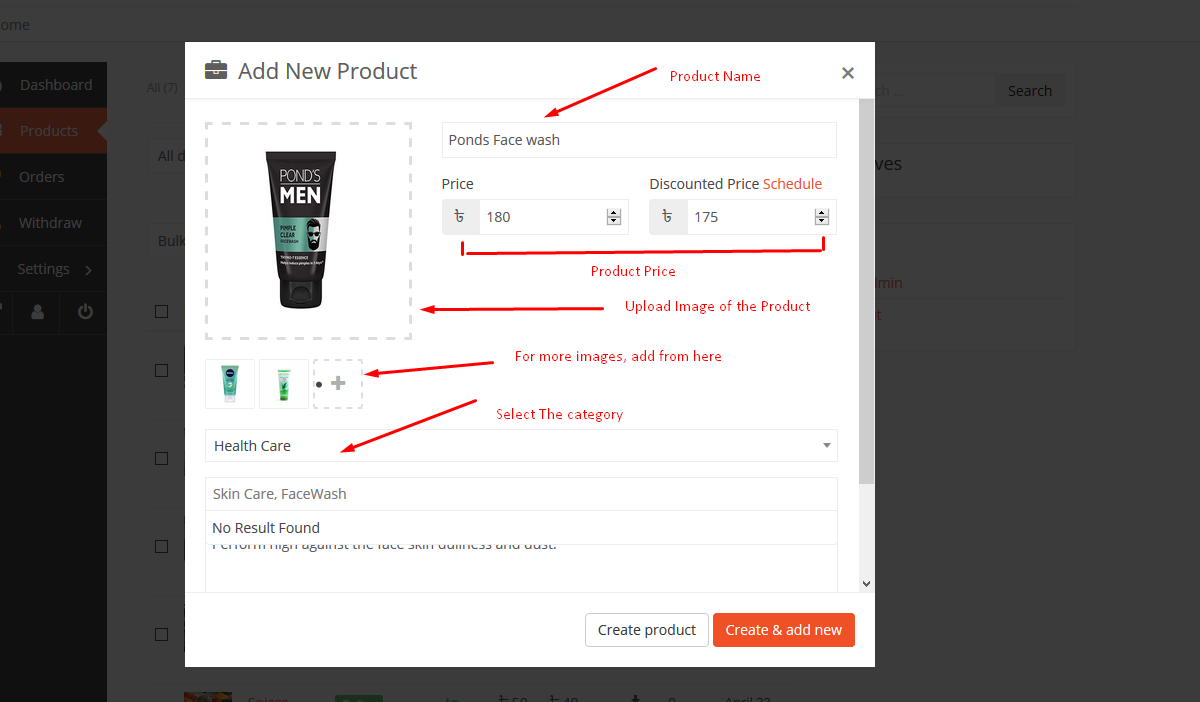Decrease the Discounted Price with down arrow
The width and height of the screenshot is (1200, 702).
click(x=822, y=221)
